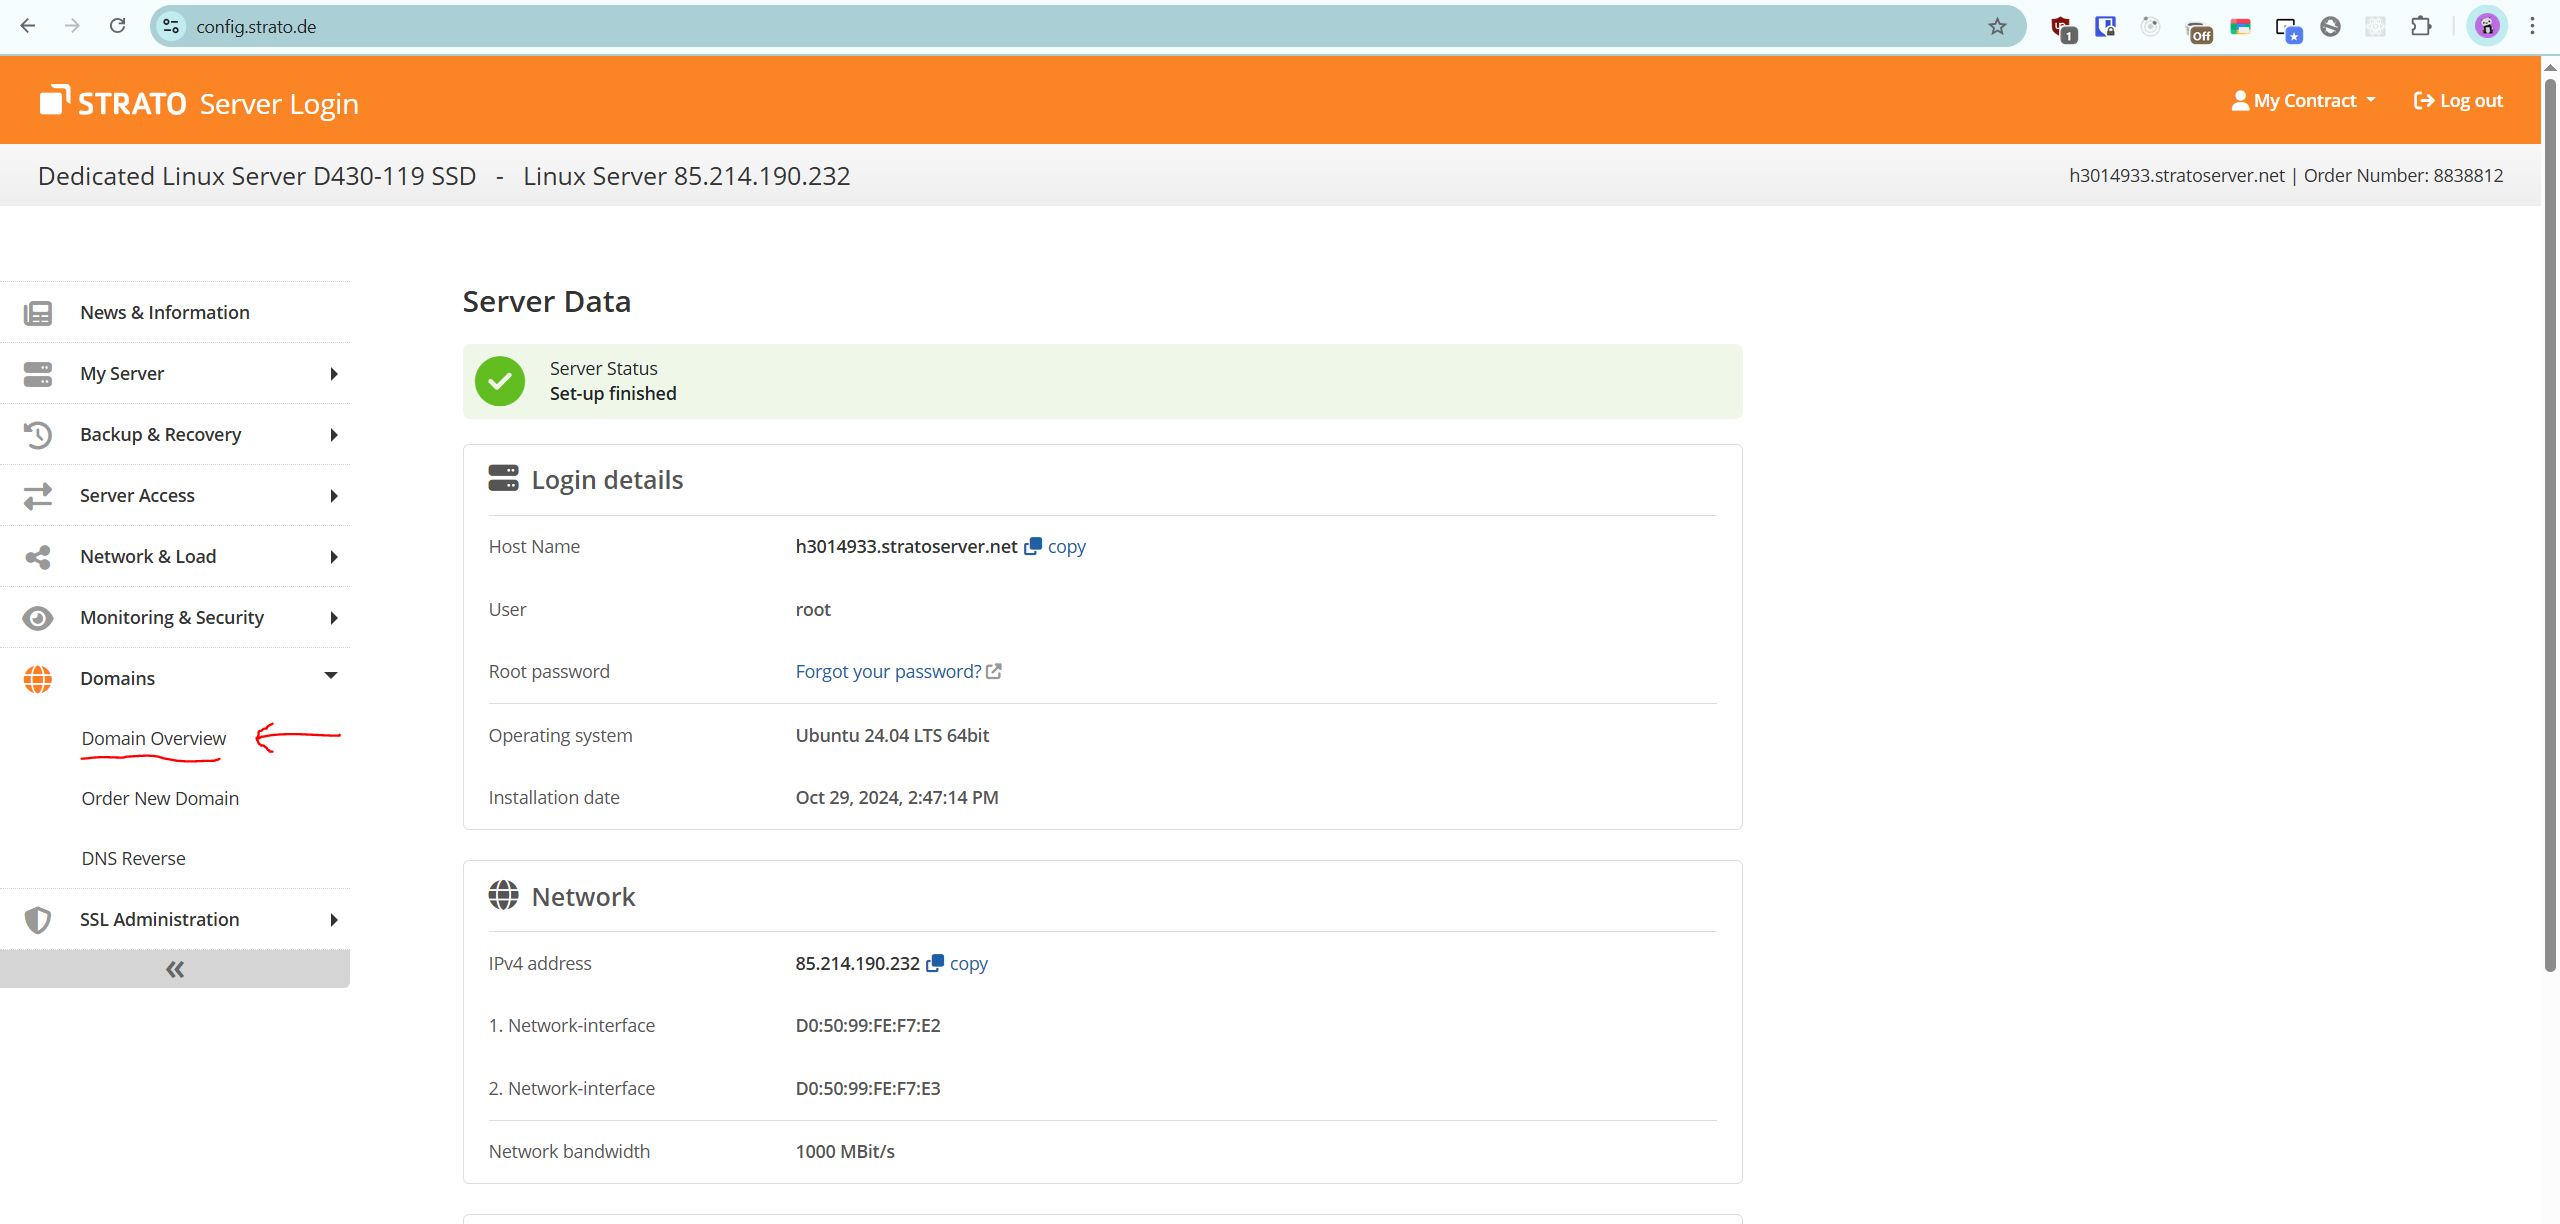The width and height of the screenshot is (2560, 1224).
Task: Reload the page in the browser
Action: point(117,26)
